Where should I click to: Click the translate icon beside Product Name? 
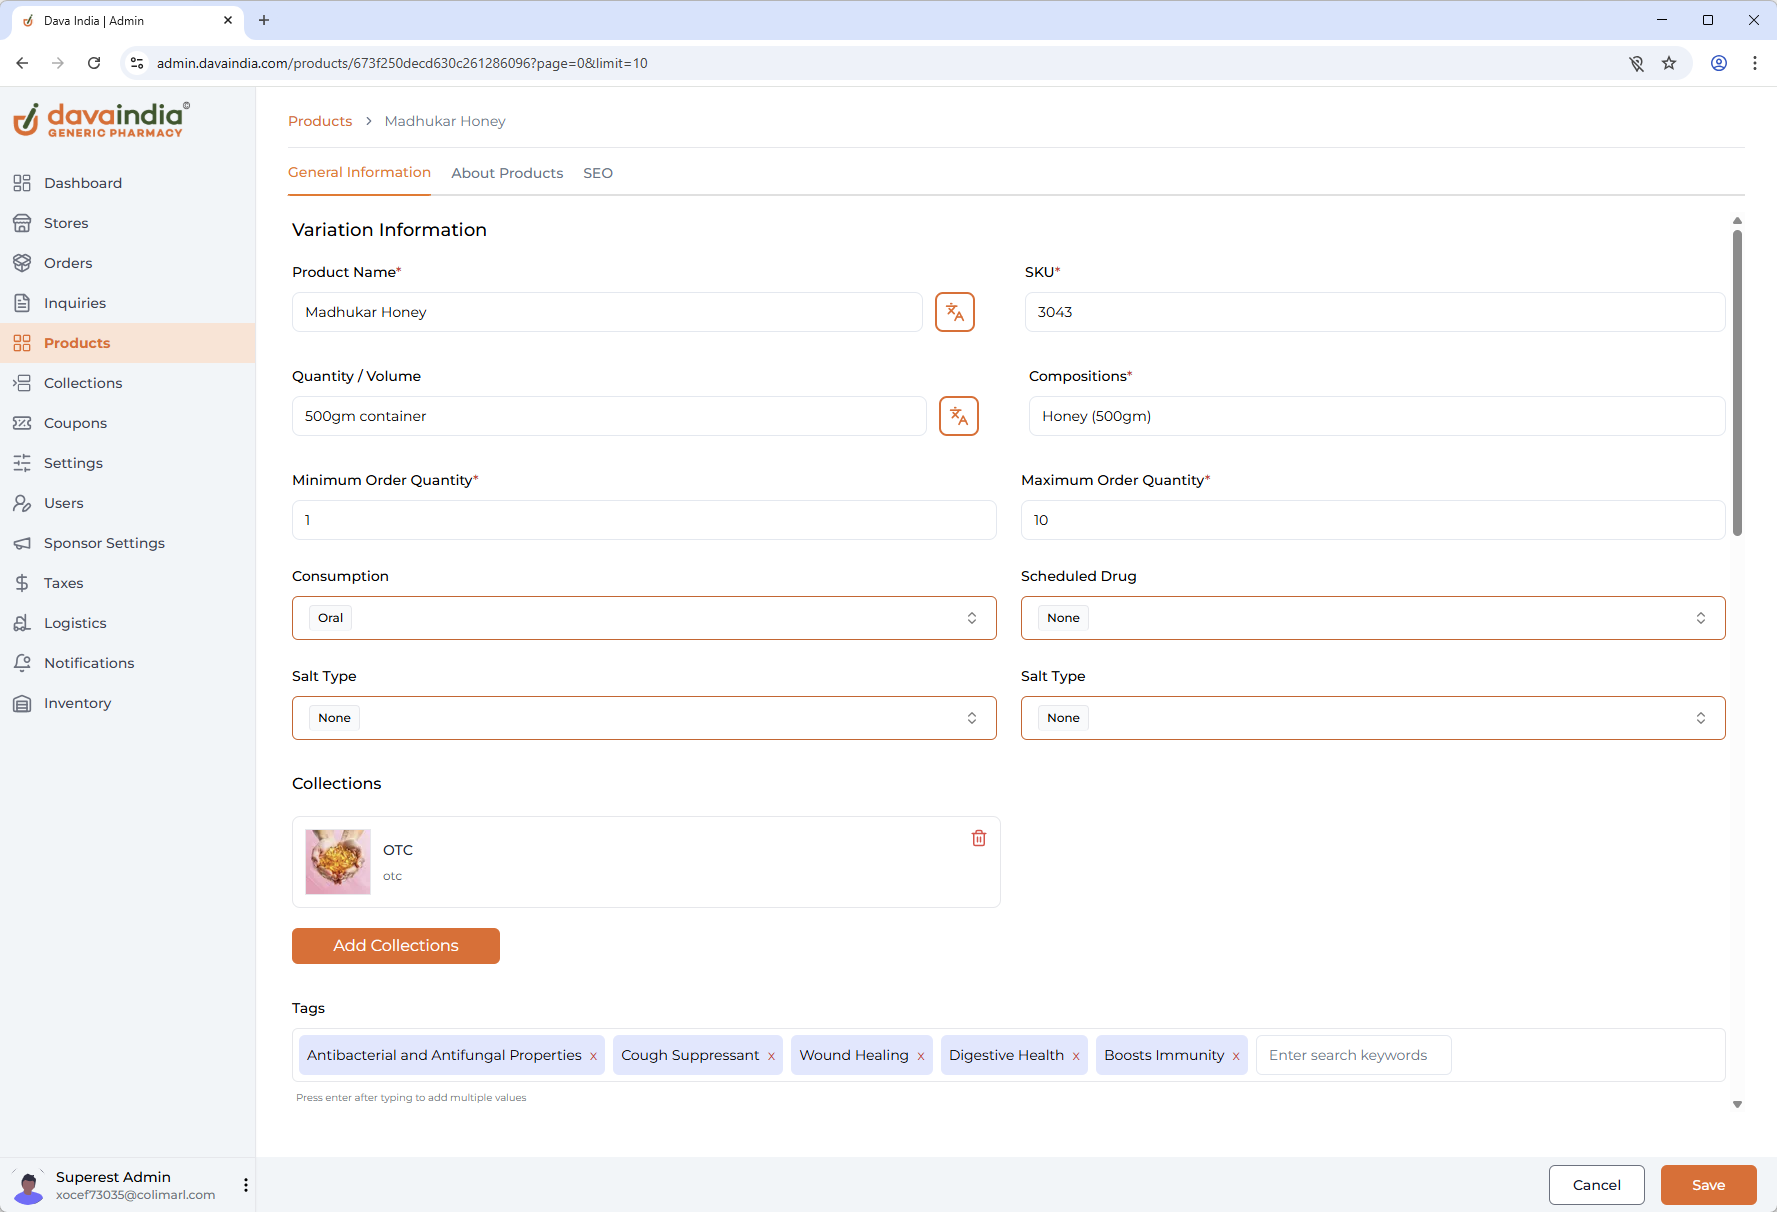[954, 312]
